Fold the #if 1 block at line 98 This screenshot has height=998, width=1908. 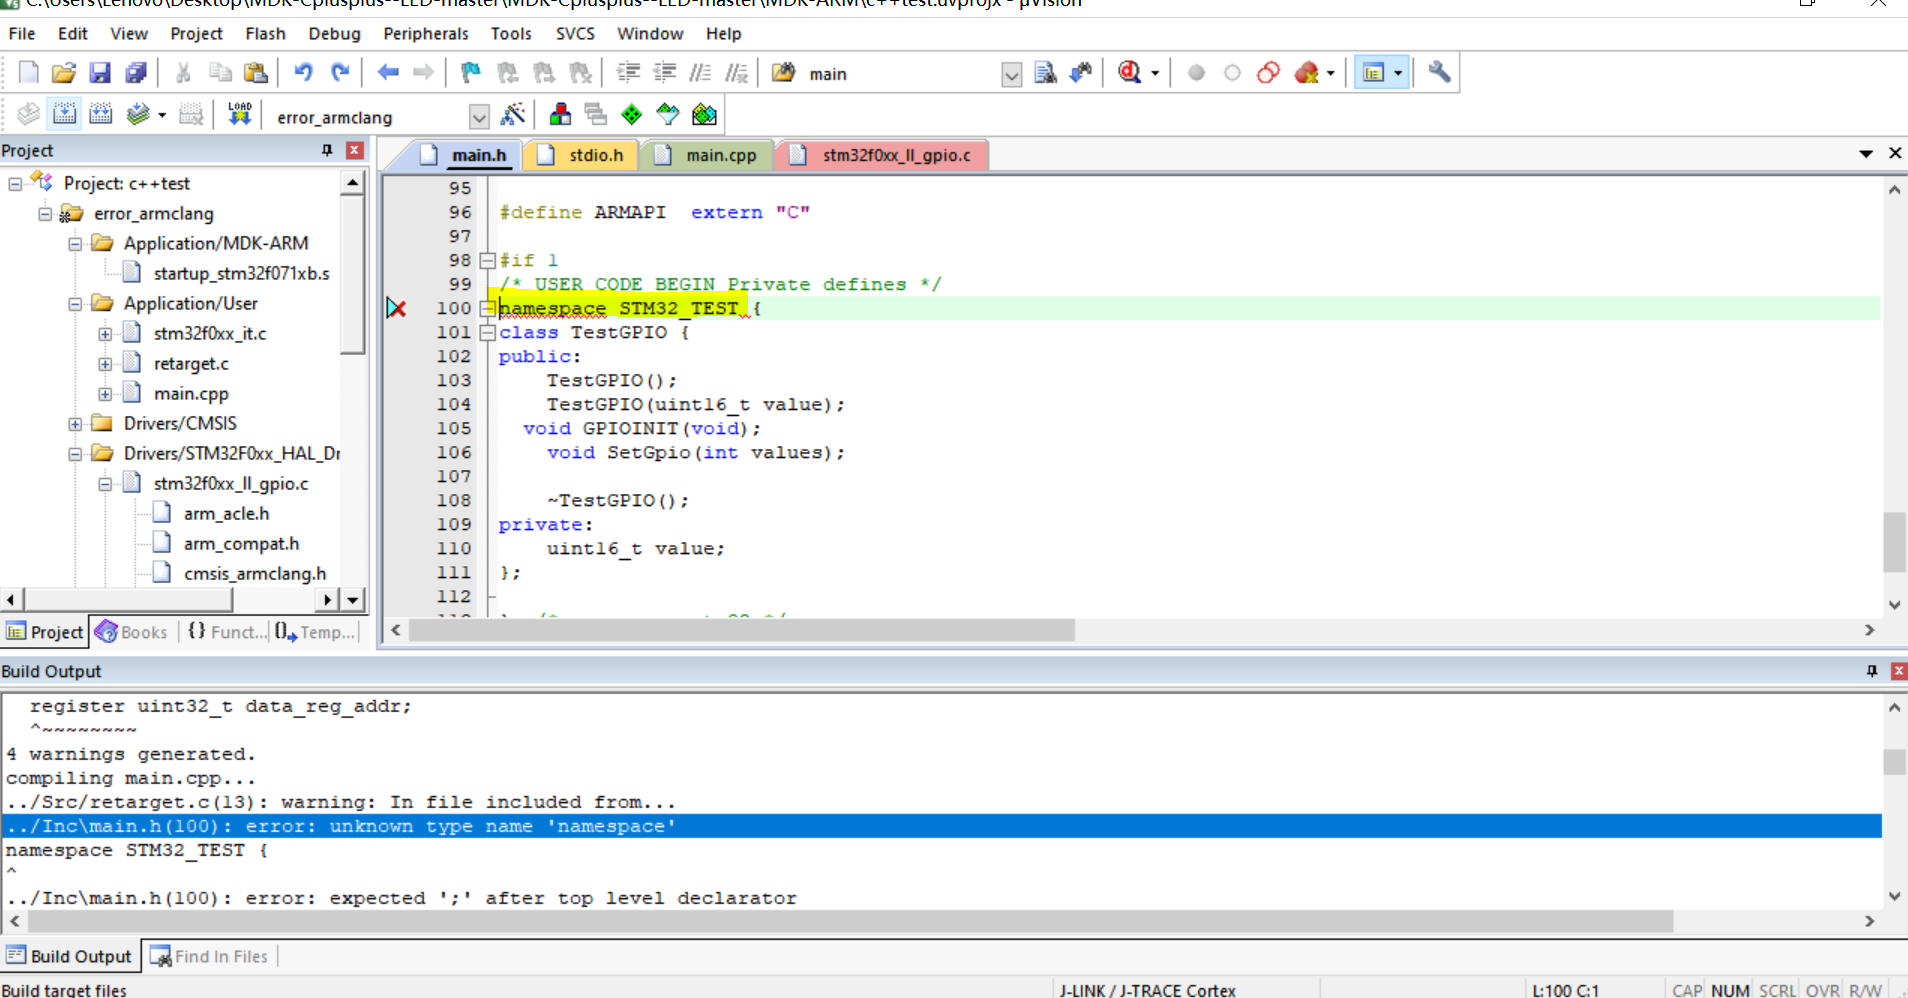point(487,260)
